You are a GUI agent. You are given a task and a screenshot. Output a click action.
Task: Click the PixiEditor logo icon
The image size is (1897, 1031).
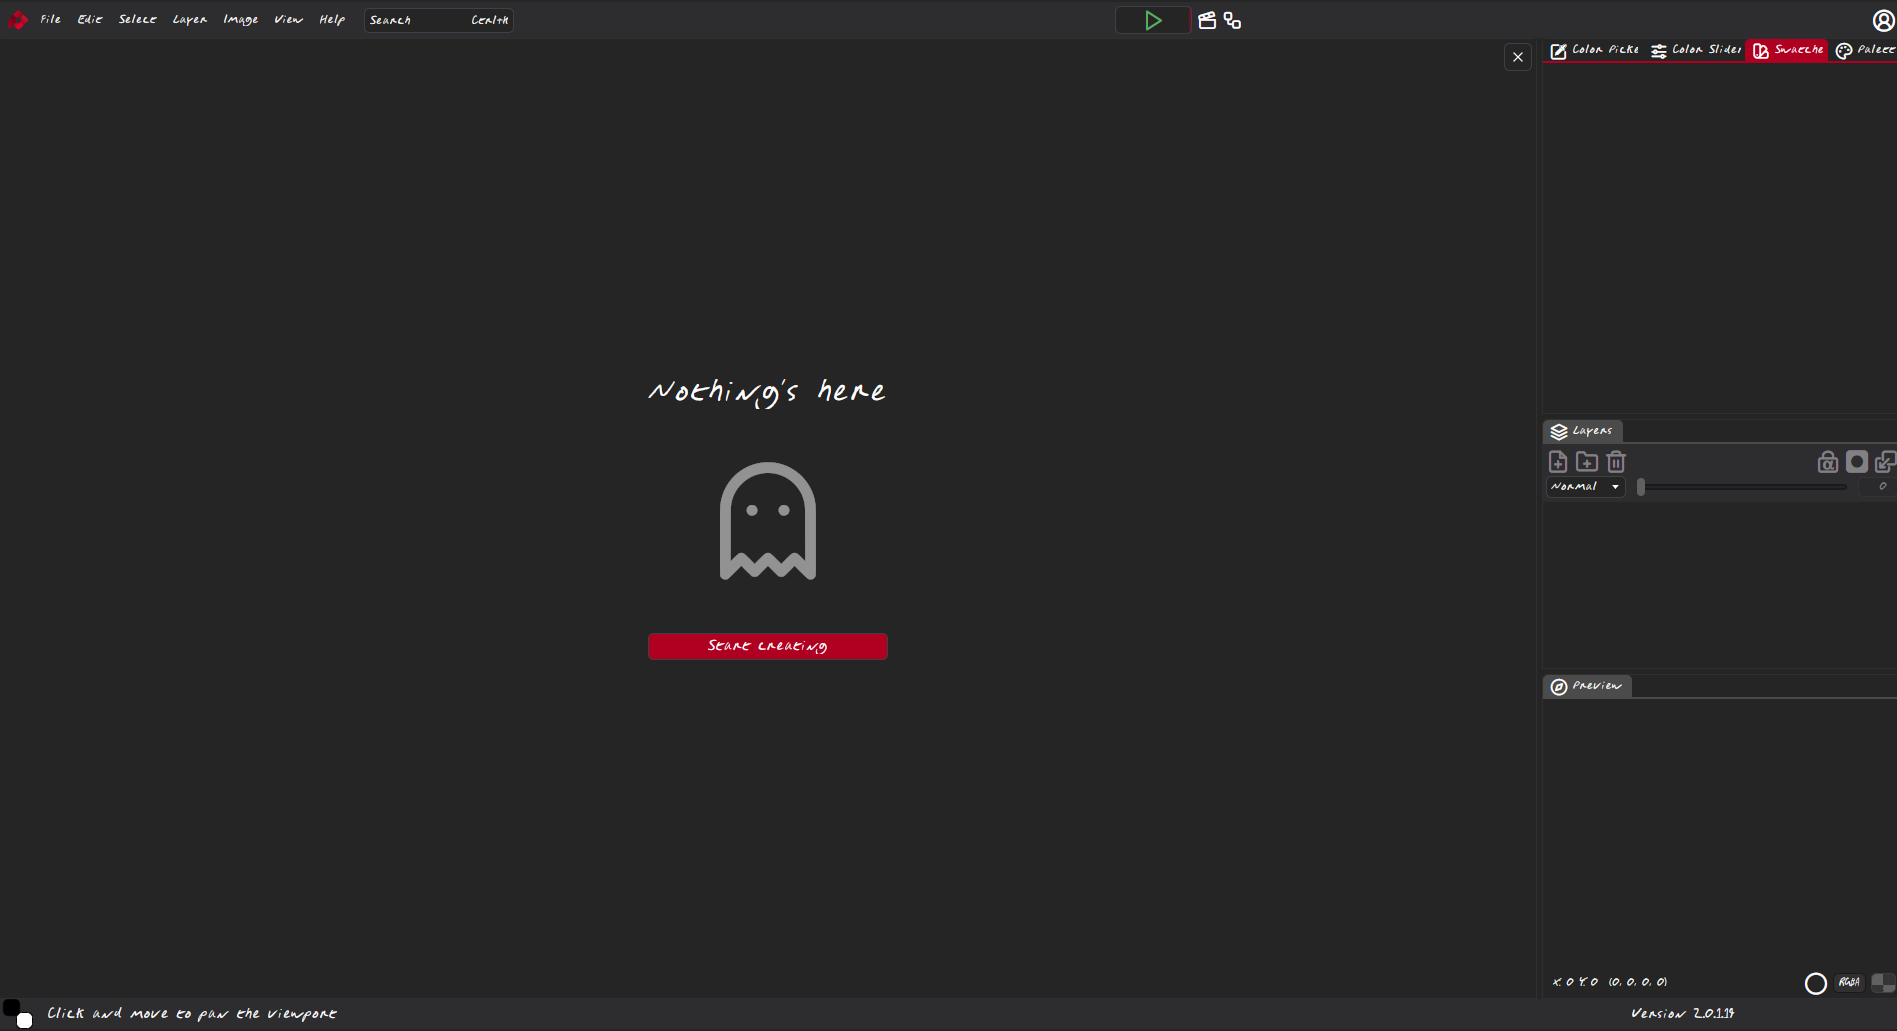coord(17,20)
